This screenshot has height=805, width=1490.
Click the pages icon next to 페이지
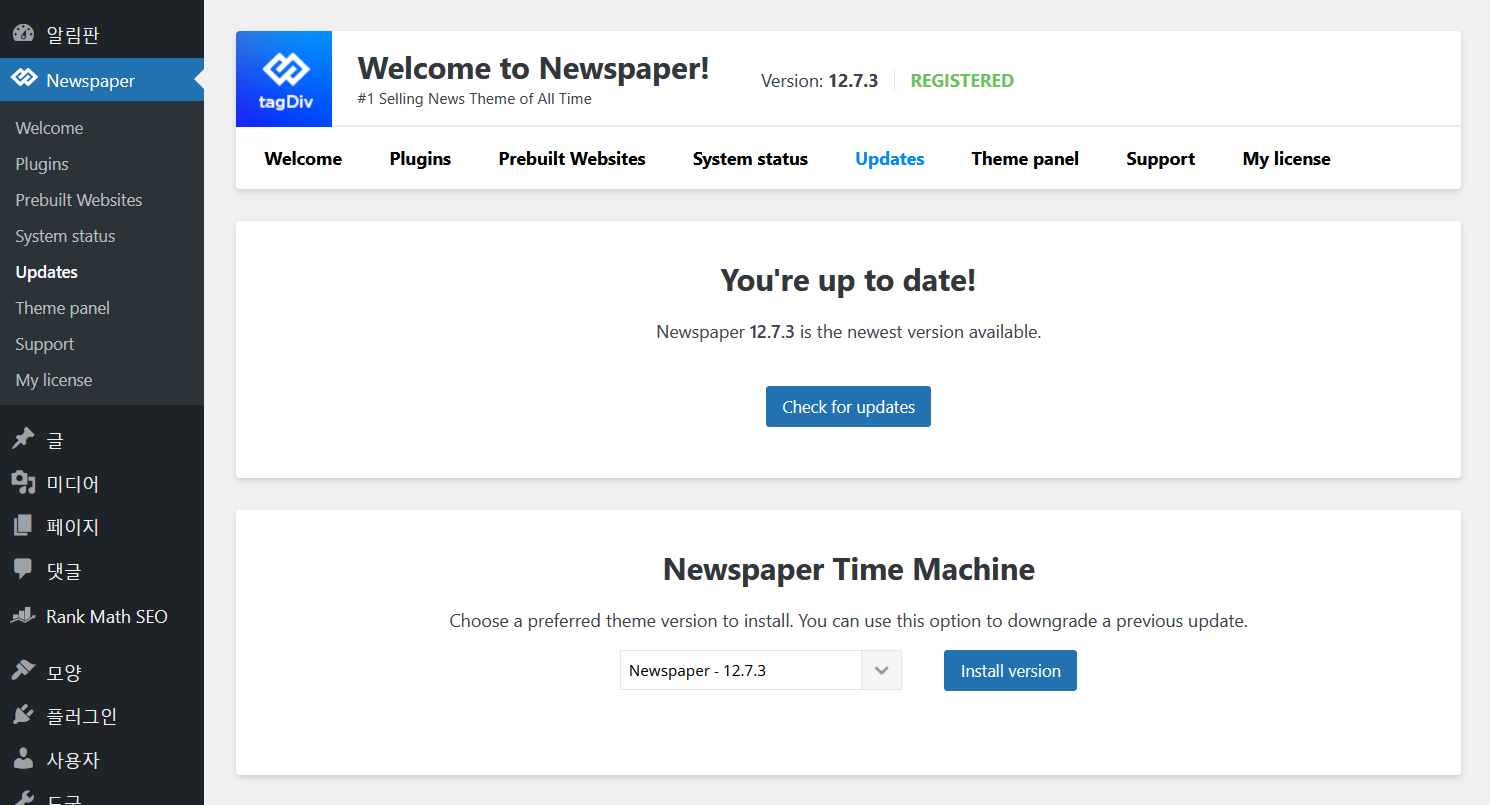pyautogui.click(x=23, y=526)
